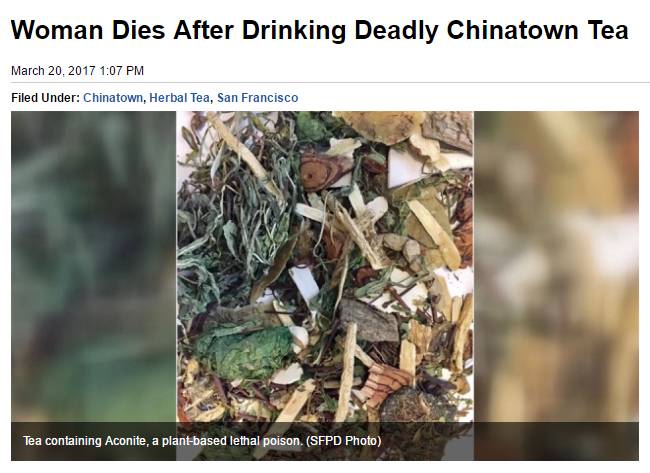Click the article headline about deadly tea
This screenshot has height=473, width=650.
pos(320,30)
